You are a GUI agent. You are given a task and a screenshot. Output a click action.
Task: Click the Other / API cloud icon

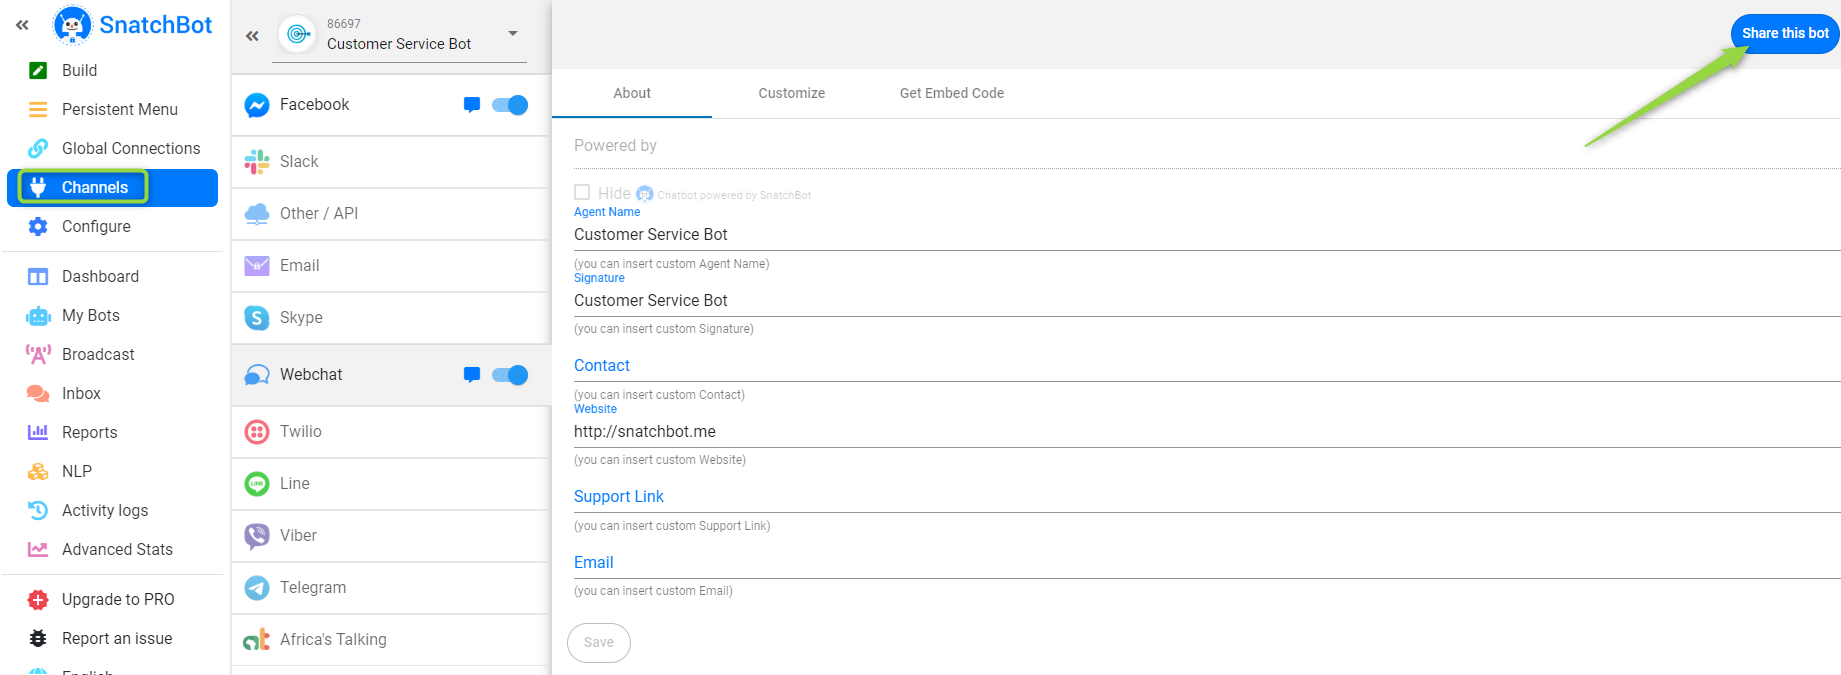(x=257, y=213)
